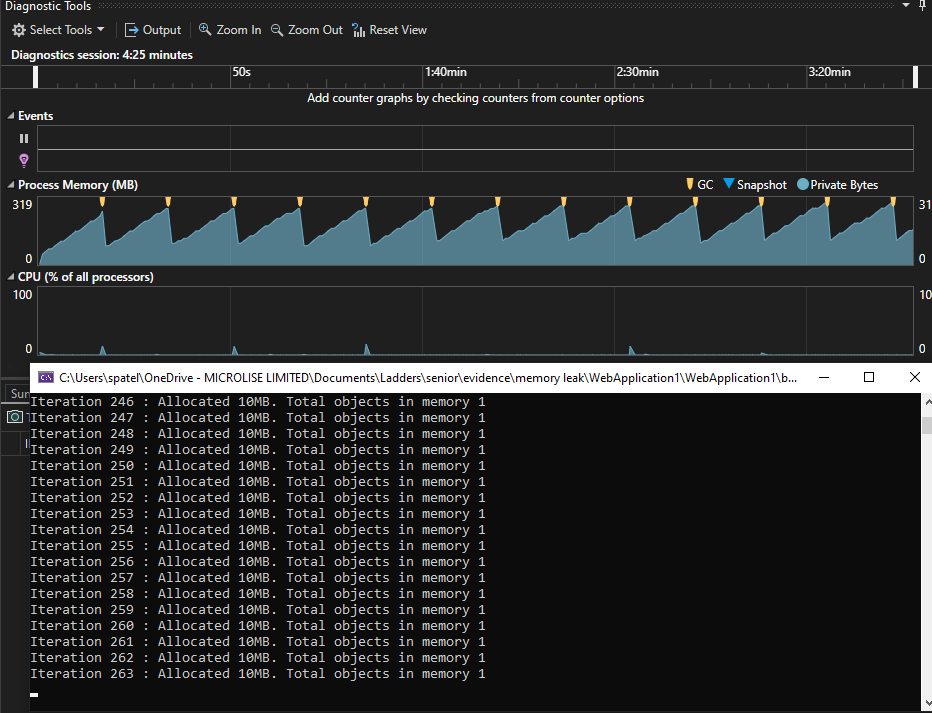This screenshot has height=713, width=932.
Task: Collapse the CPU (% of all processors) graph
Action: [11, 277]
